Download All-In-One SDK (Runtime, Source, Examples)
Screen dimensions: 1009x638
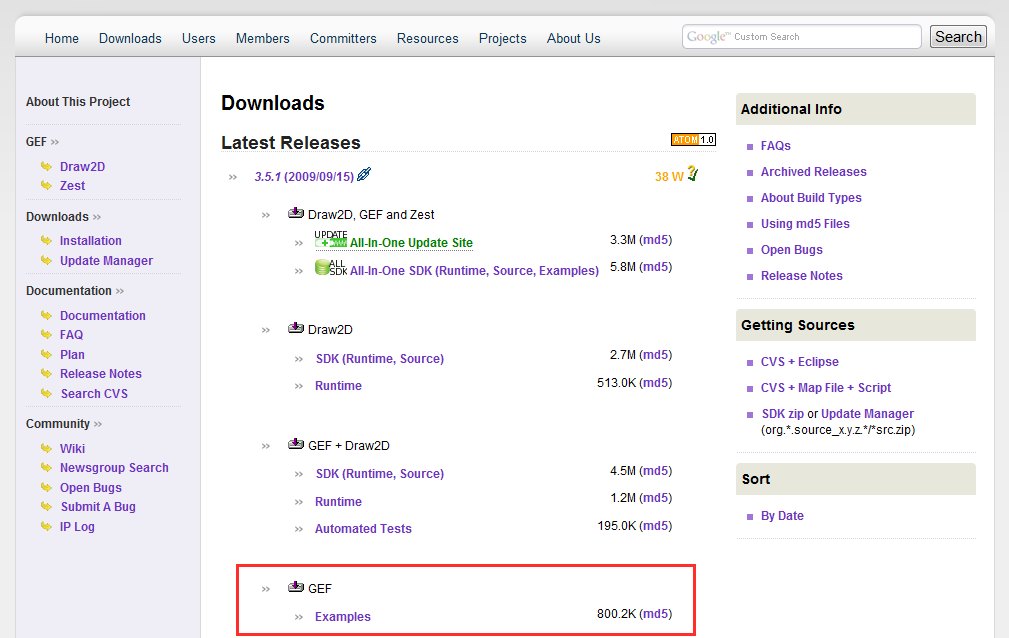coord(474,271)
